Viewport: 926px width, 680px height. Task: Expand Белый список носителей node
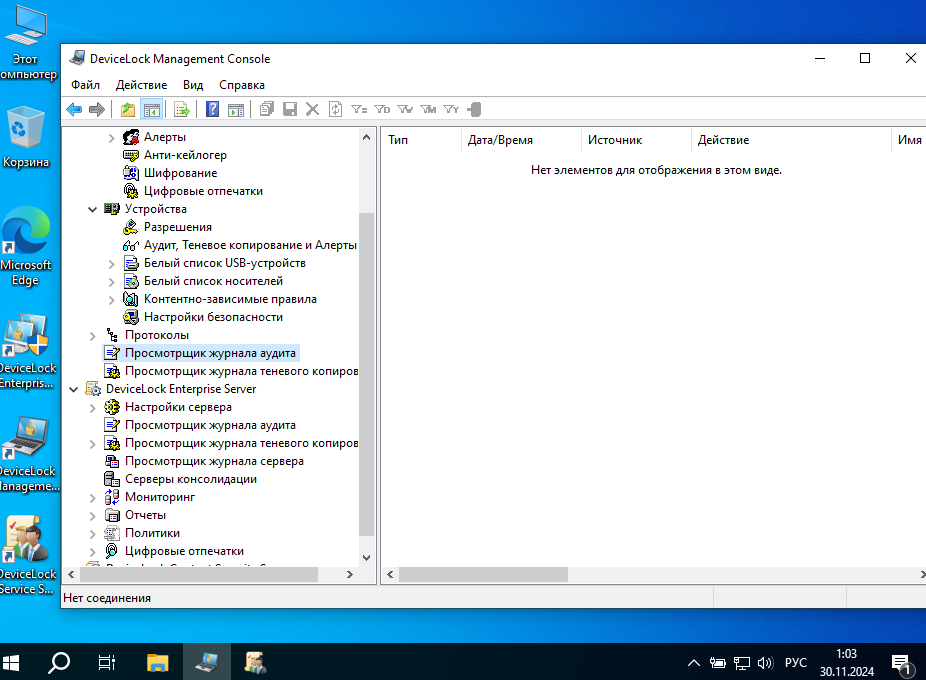point(112,282)
